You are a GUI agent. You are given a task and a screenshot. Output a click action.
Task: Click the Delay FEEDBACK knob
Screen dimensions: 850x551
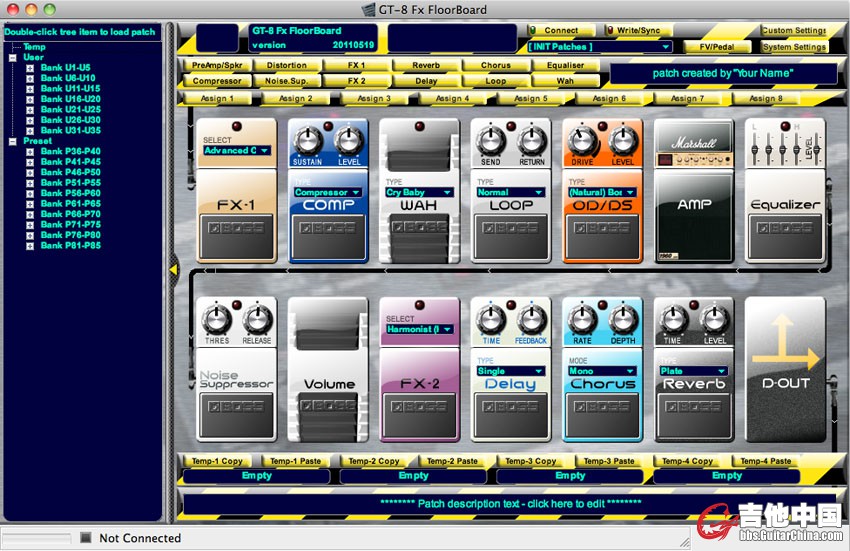(531, 319)
